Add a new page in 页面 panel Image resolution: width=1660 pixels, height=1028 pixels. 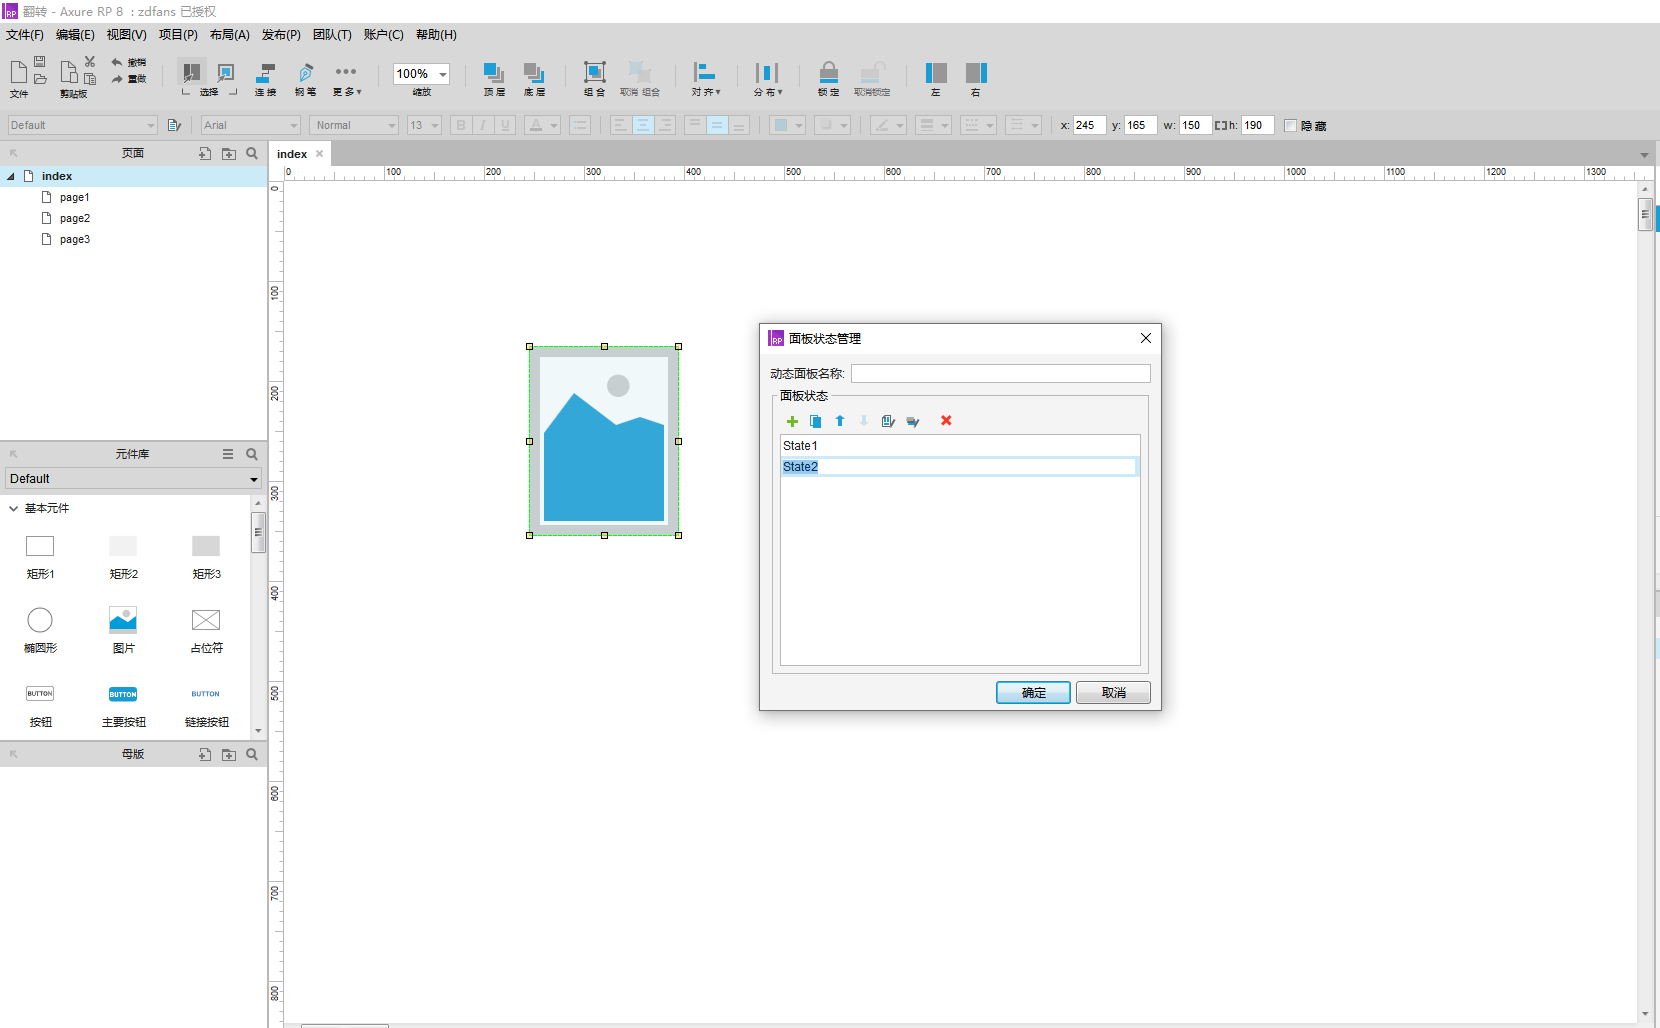point(205,153)
